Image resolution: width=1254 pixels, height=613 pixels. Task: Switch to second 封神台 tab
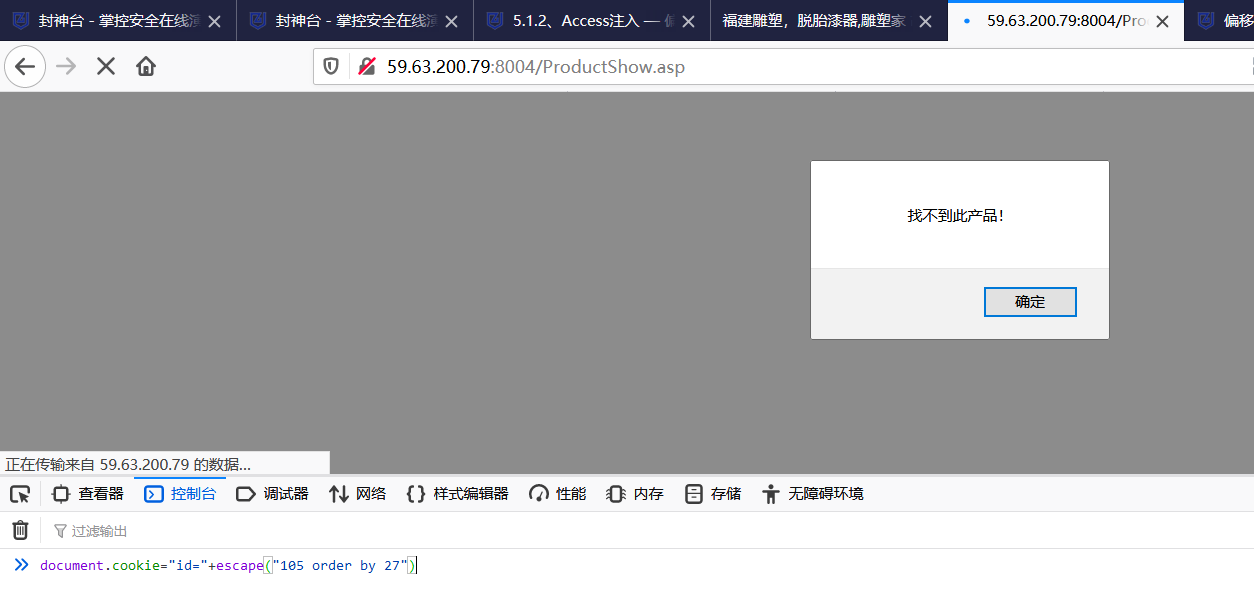coord(355,21)
